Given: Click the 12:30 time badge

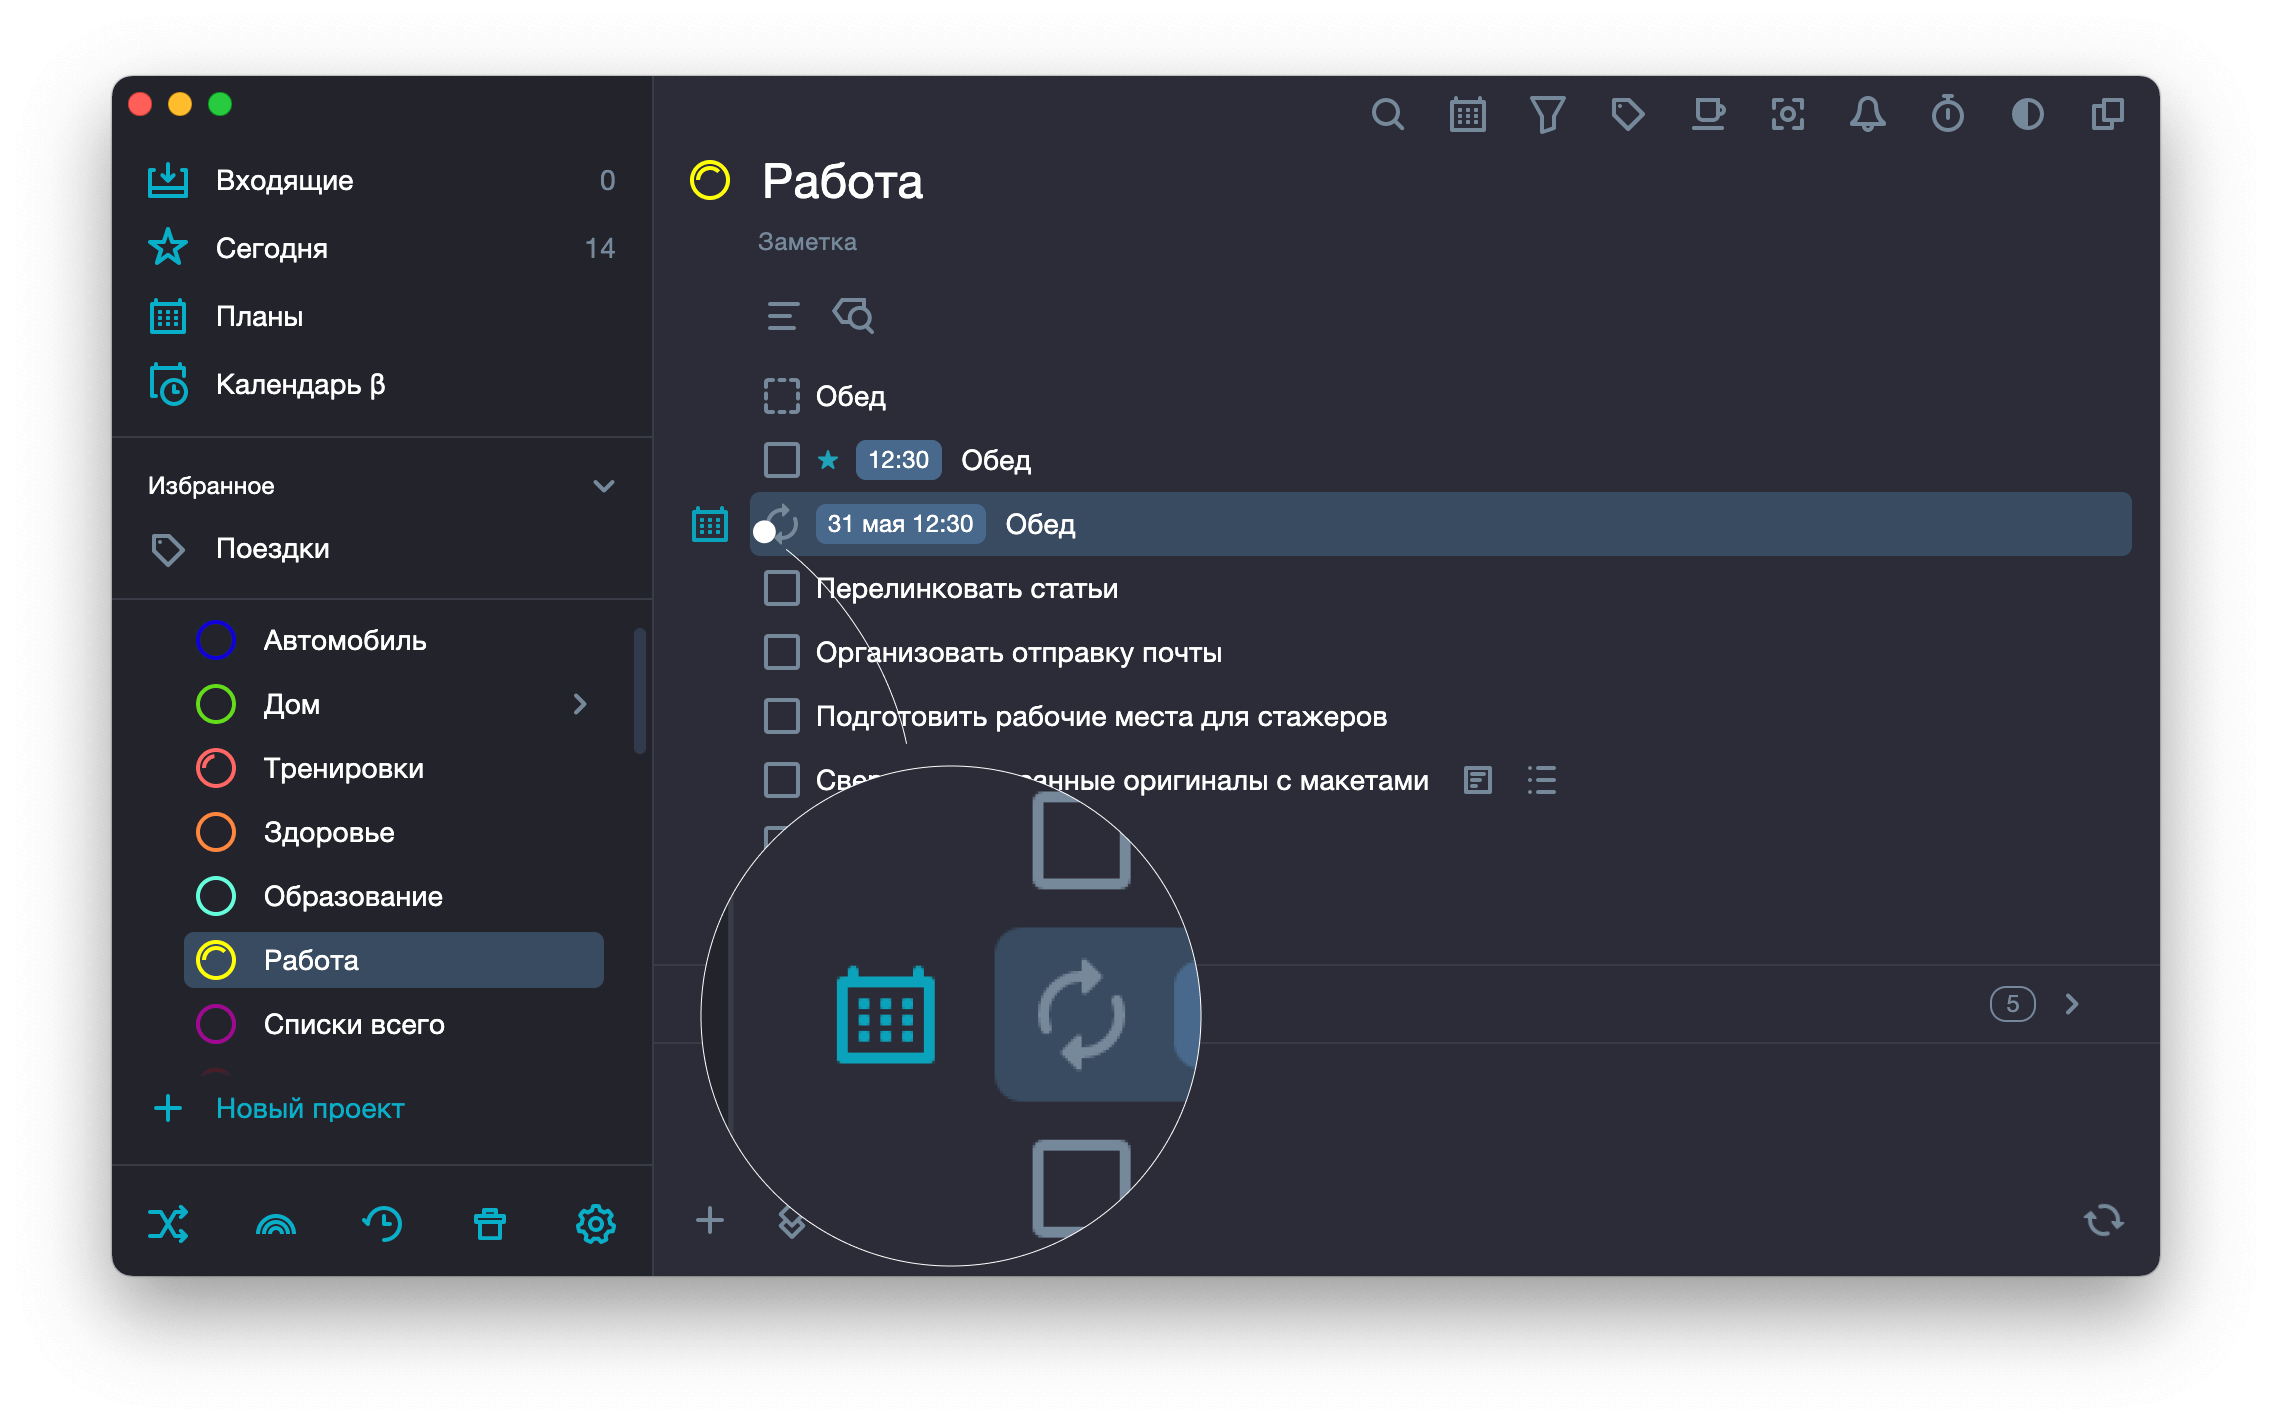Looking at the screenshot, I should (x=898, y=460).
